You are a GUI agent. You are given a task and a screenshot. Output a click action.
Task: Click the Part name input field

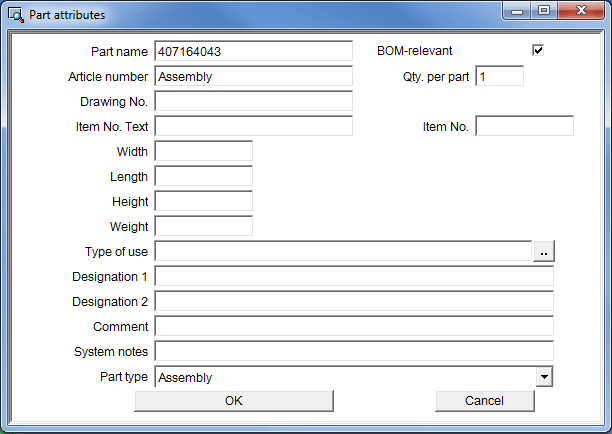[x=253, y=51]
